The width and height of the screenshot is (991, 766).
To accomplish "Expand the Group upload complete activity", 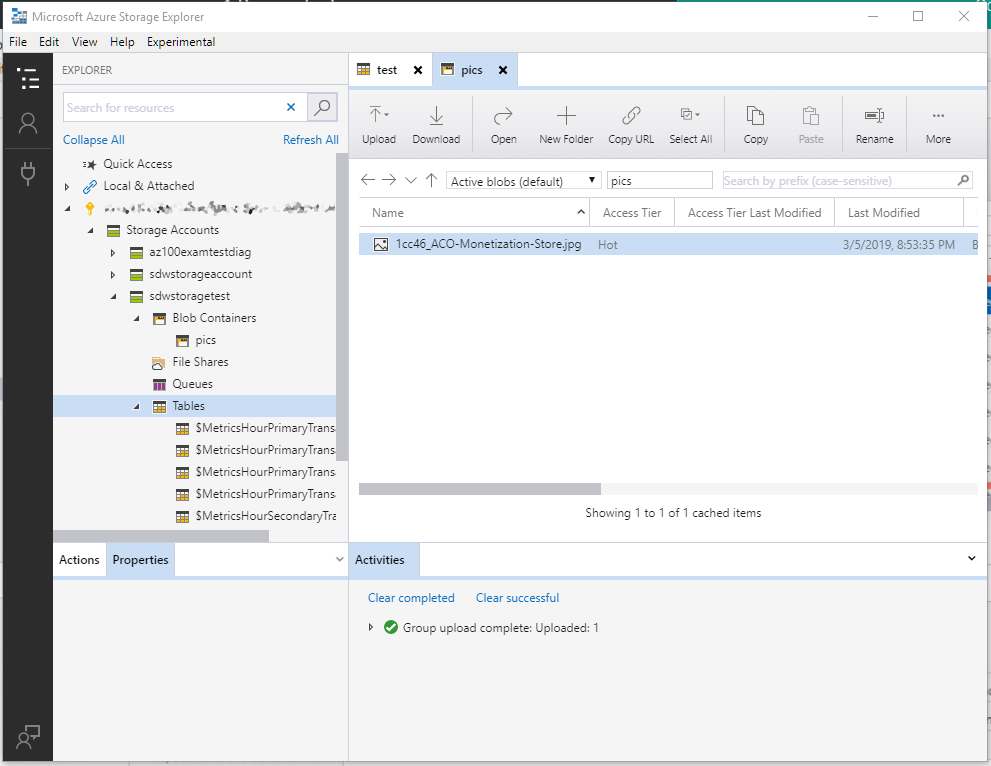I will pos(371,628).
